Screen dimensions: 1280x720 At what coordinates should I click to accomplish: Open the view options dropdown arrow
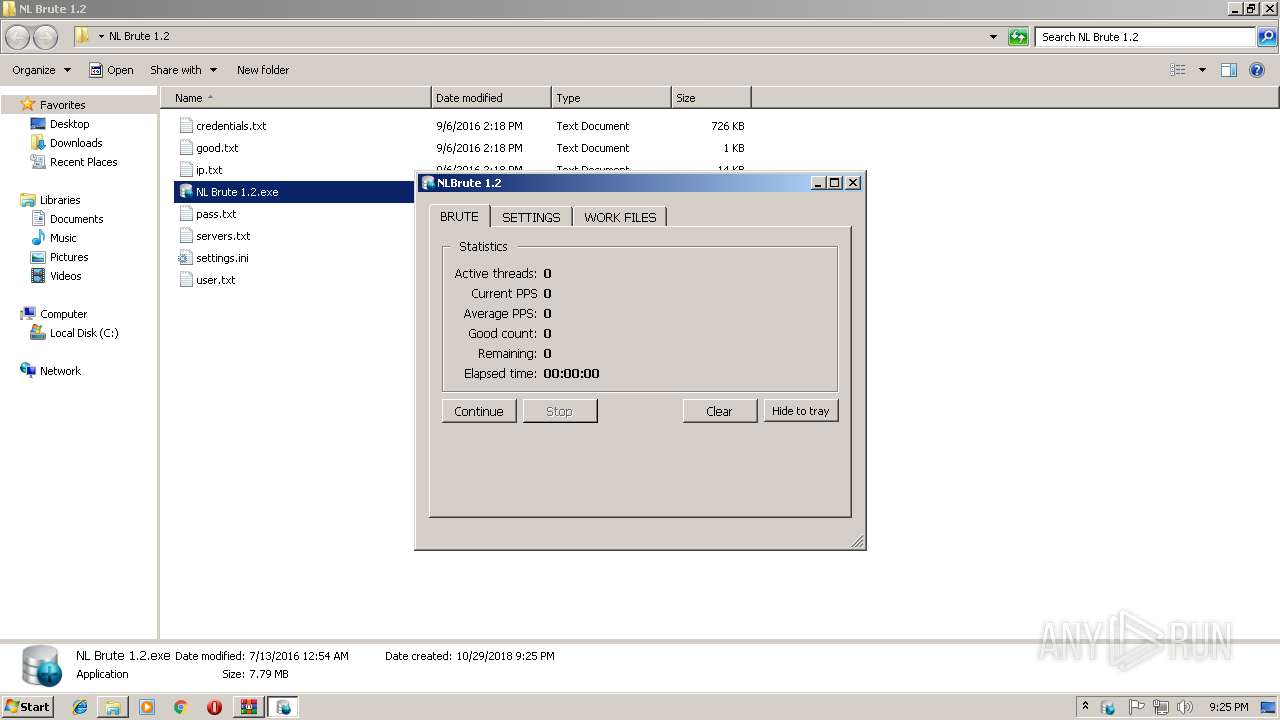1202,70
